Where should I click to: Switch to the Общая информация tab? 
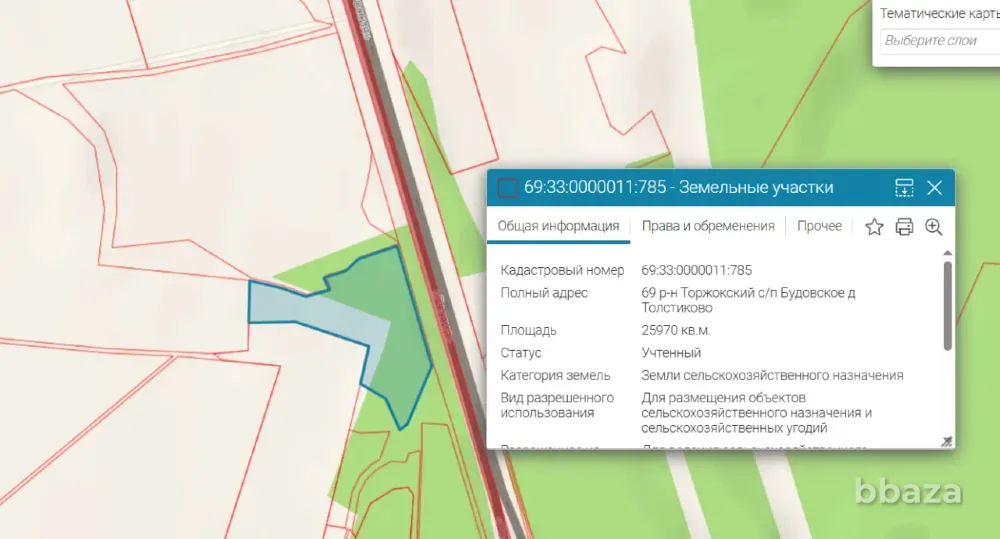tap(558, 226)
